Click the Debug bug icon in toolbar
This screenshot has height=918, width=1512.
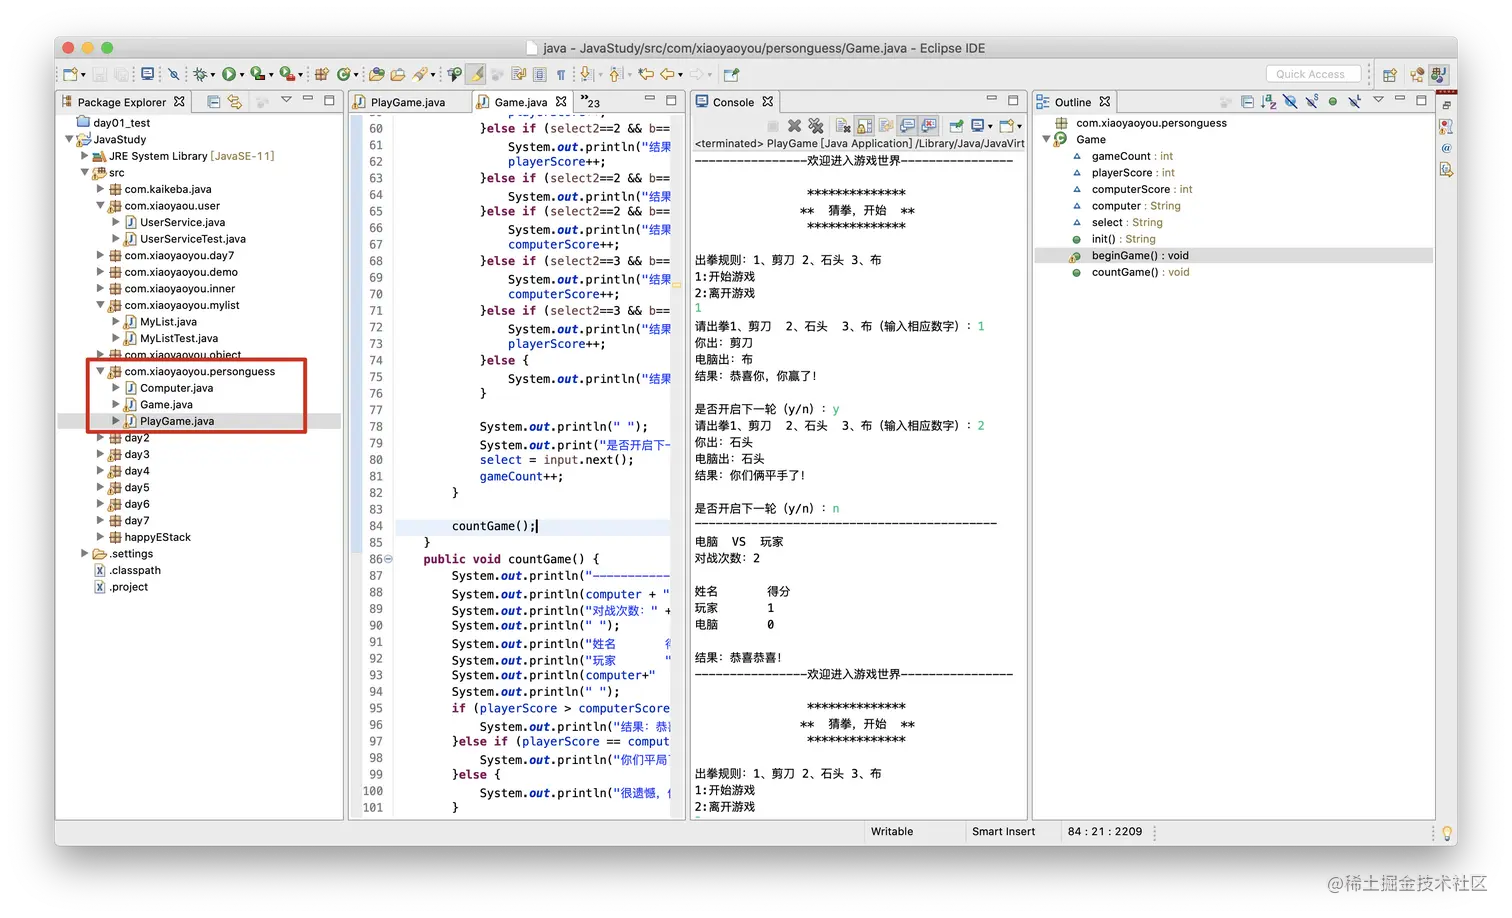tap(200, 74)
